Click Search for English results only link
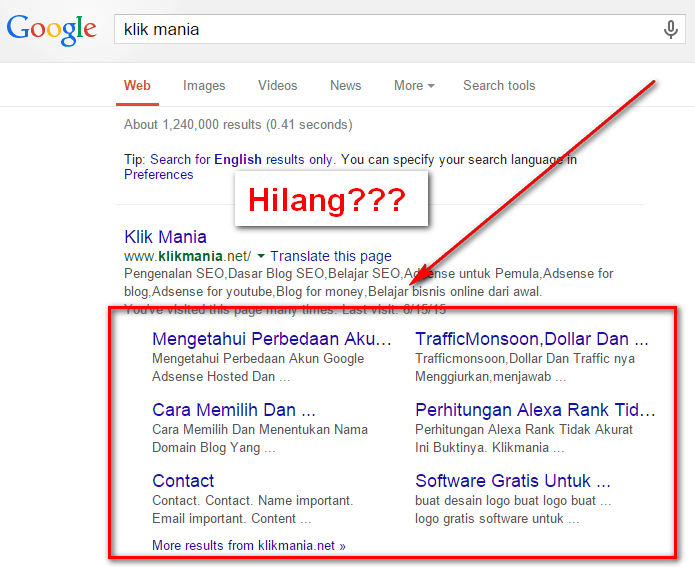Screen dimensions: 695x567 point(242,160)
